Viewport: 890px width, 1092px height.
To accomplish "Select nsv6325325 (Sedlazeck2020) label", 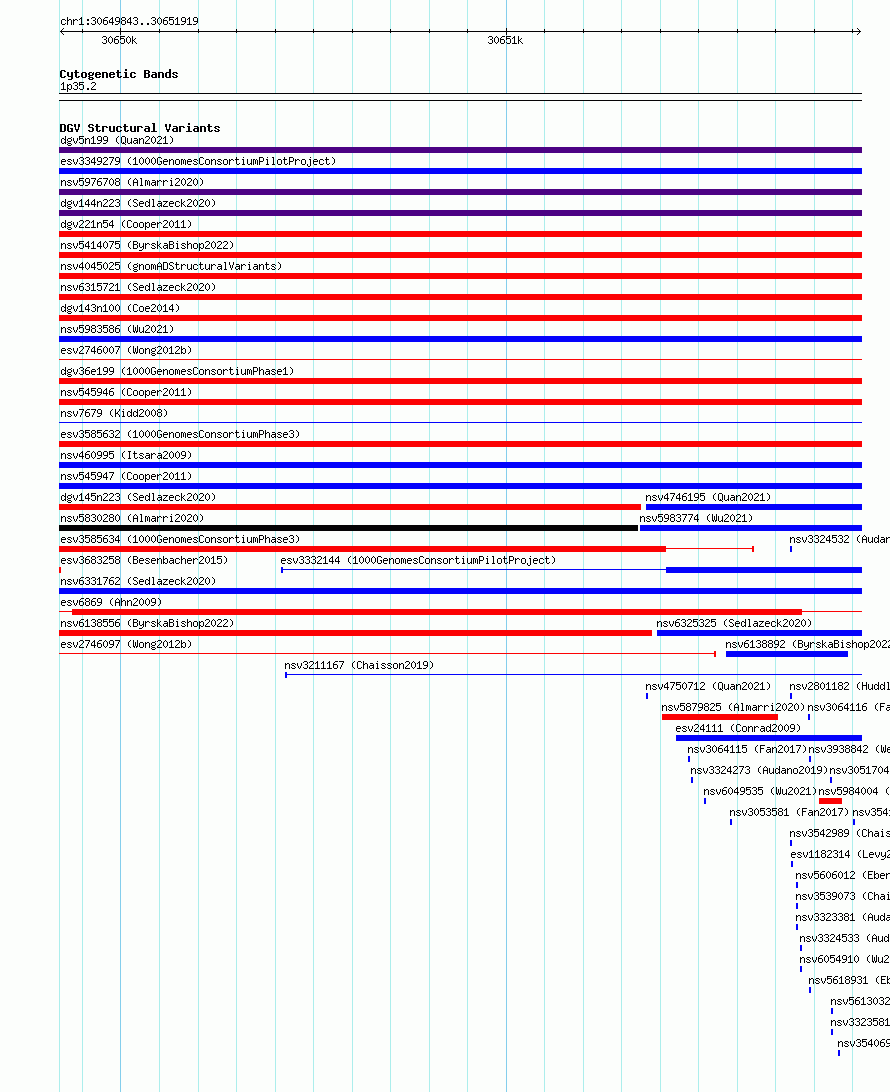I will click(x=734, y=623).
